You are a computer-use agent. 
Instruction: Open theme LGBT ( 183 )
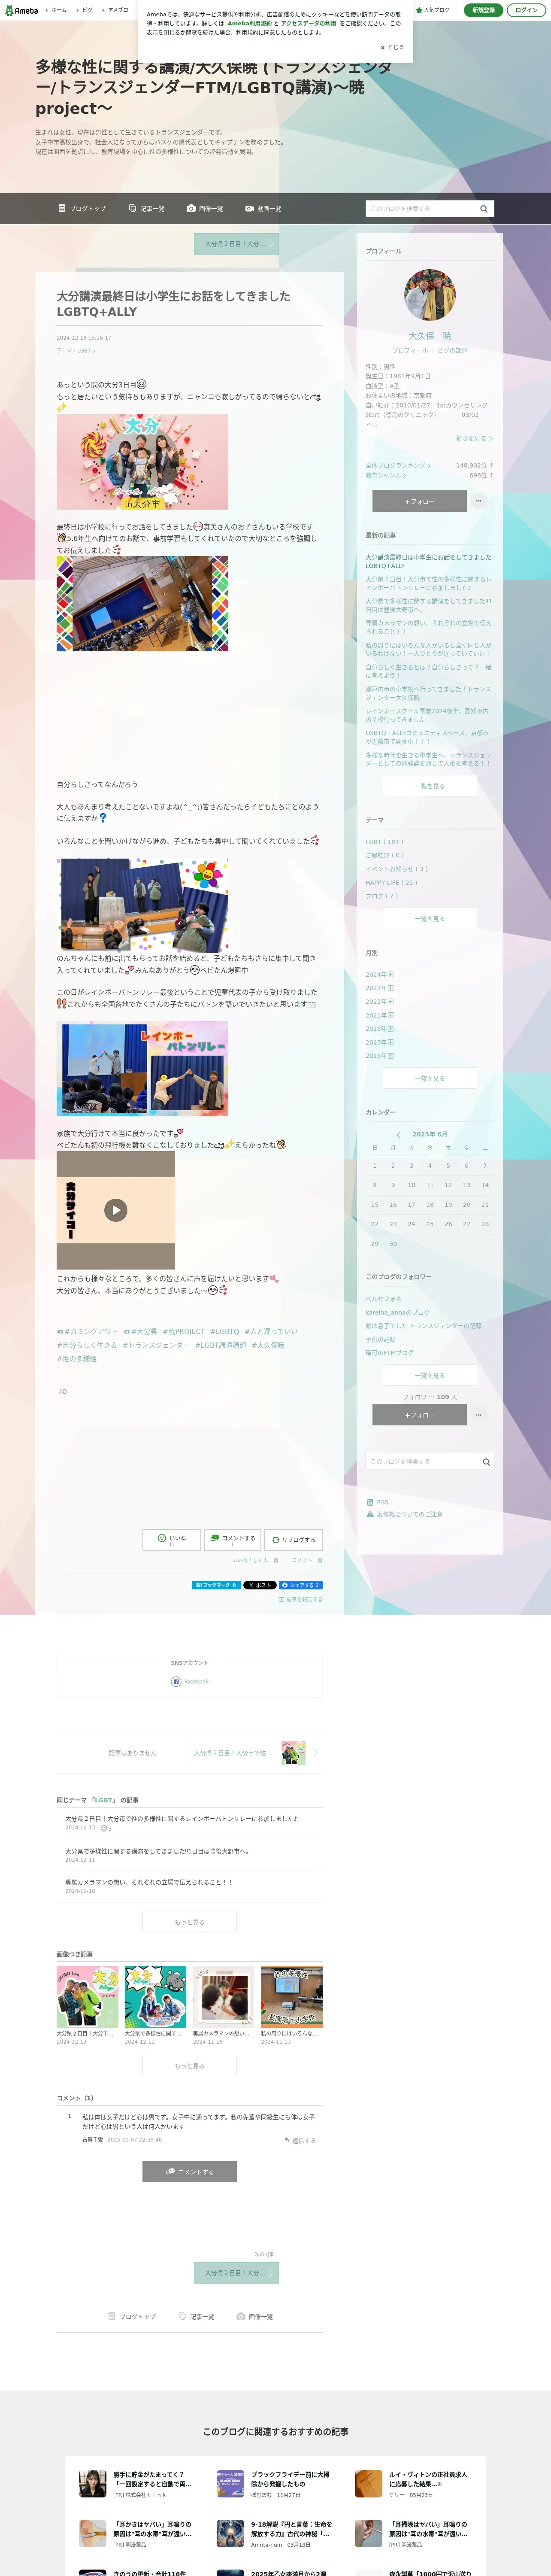point(384,842)
